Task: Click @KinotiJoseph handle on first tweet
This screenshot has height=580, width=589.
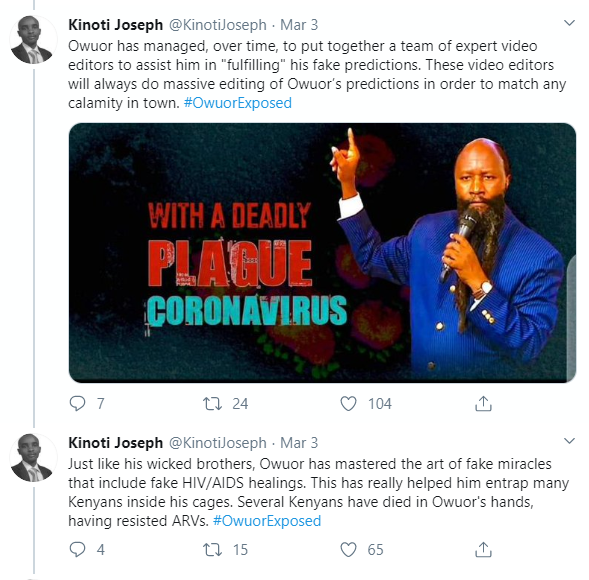Action: click(218, 25)
